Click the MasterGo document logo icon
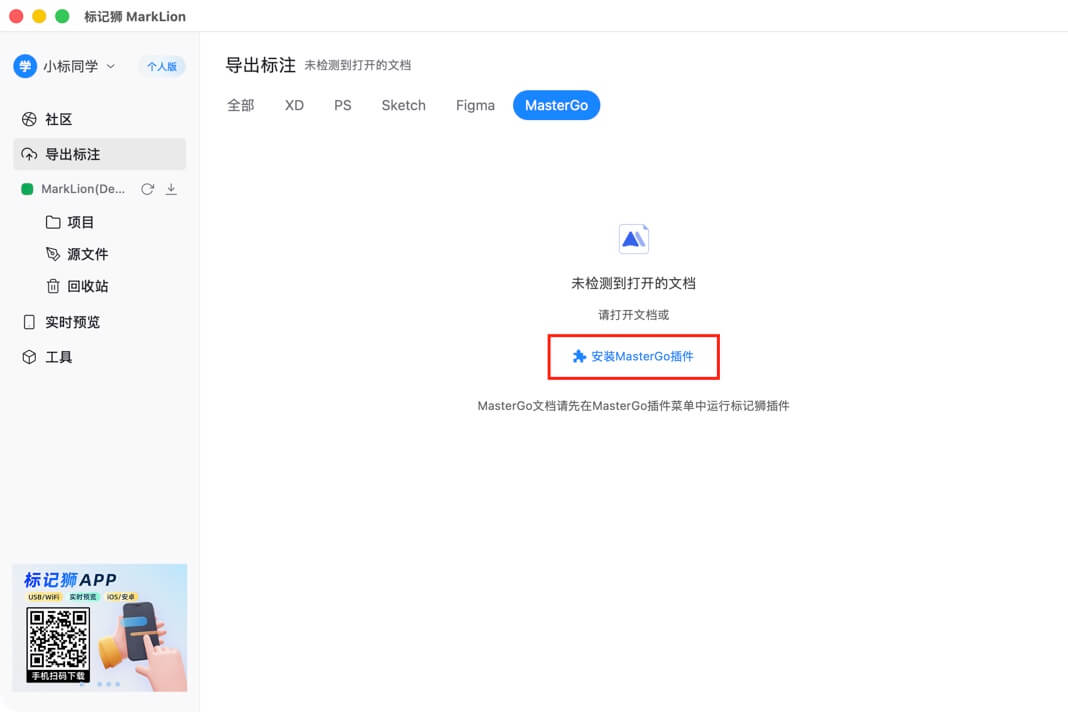This screenshot has height=712, width=1068. point(633,238)
